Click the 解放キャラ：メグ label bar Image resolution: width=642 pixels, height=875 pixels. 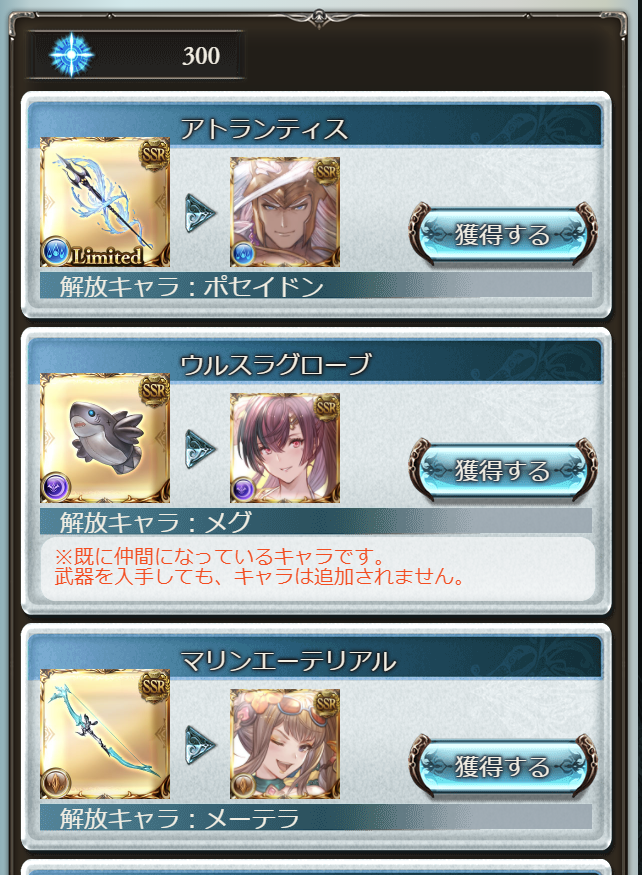pyautogui.click(x=316, y=522)
